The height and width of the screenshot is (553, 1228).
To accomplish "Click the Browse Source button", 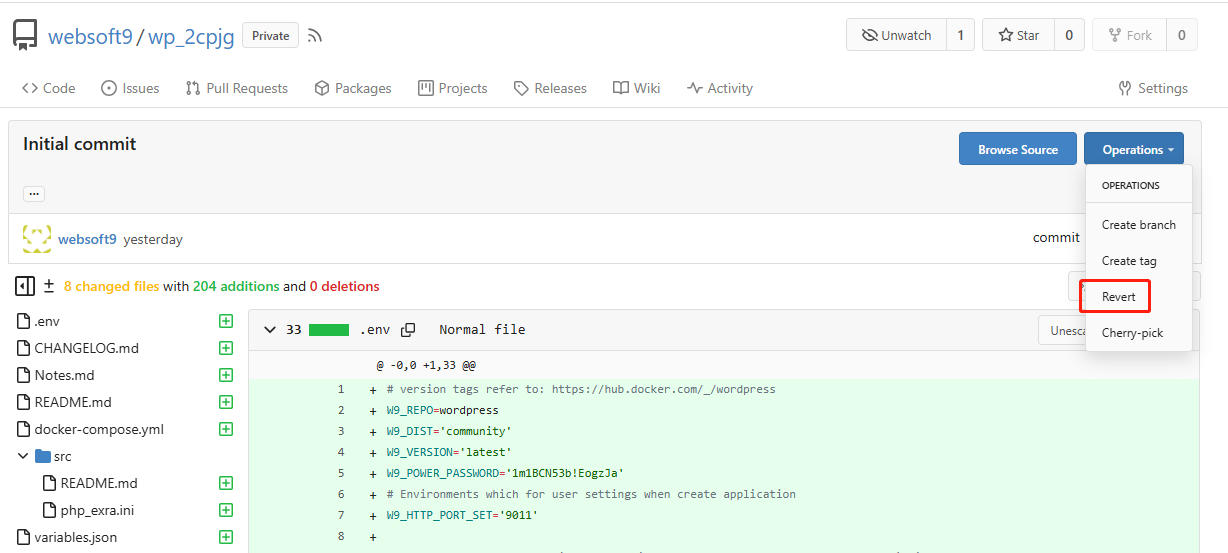I will pyautogui.click(x=1017, y=149).
